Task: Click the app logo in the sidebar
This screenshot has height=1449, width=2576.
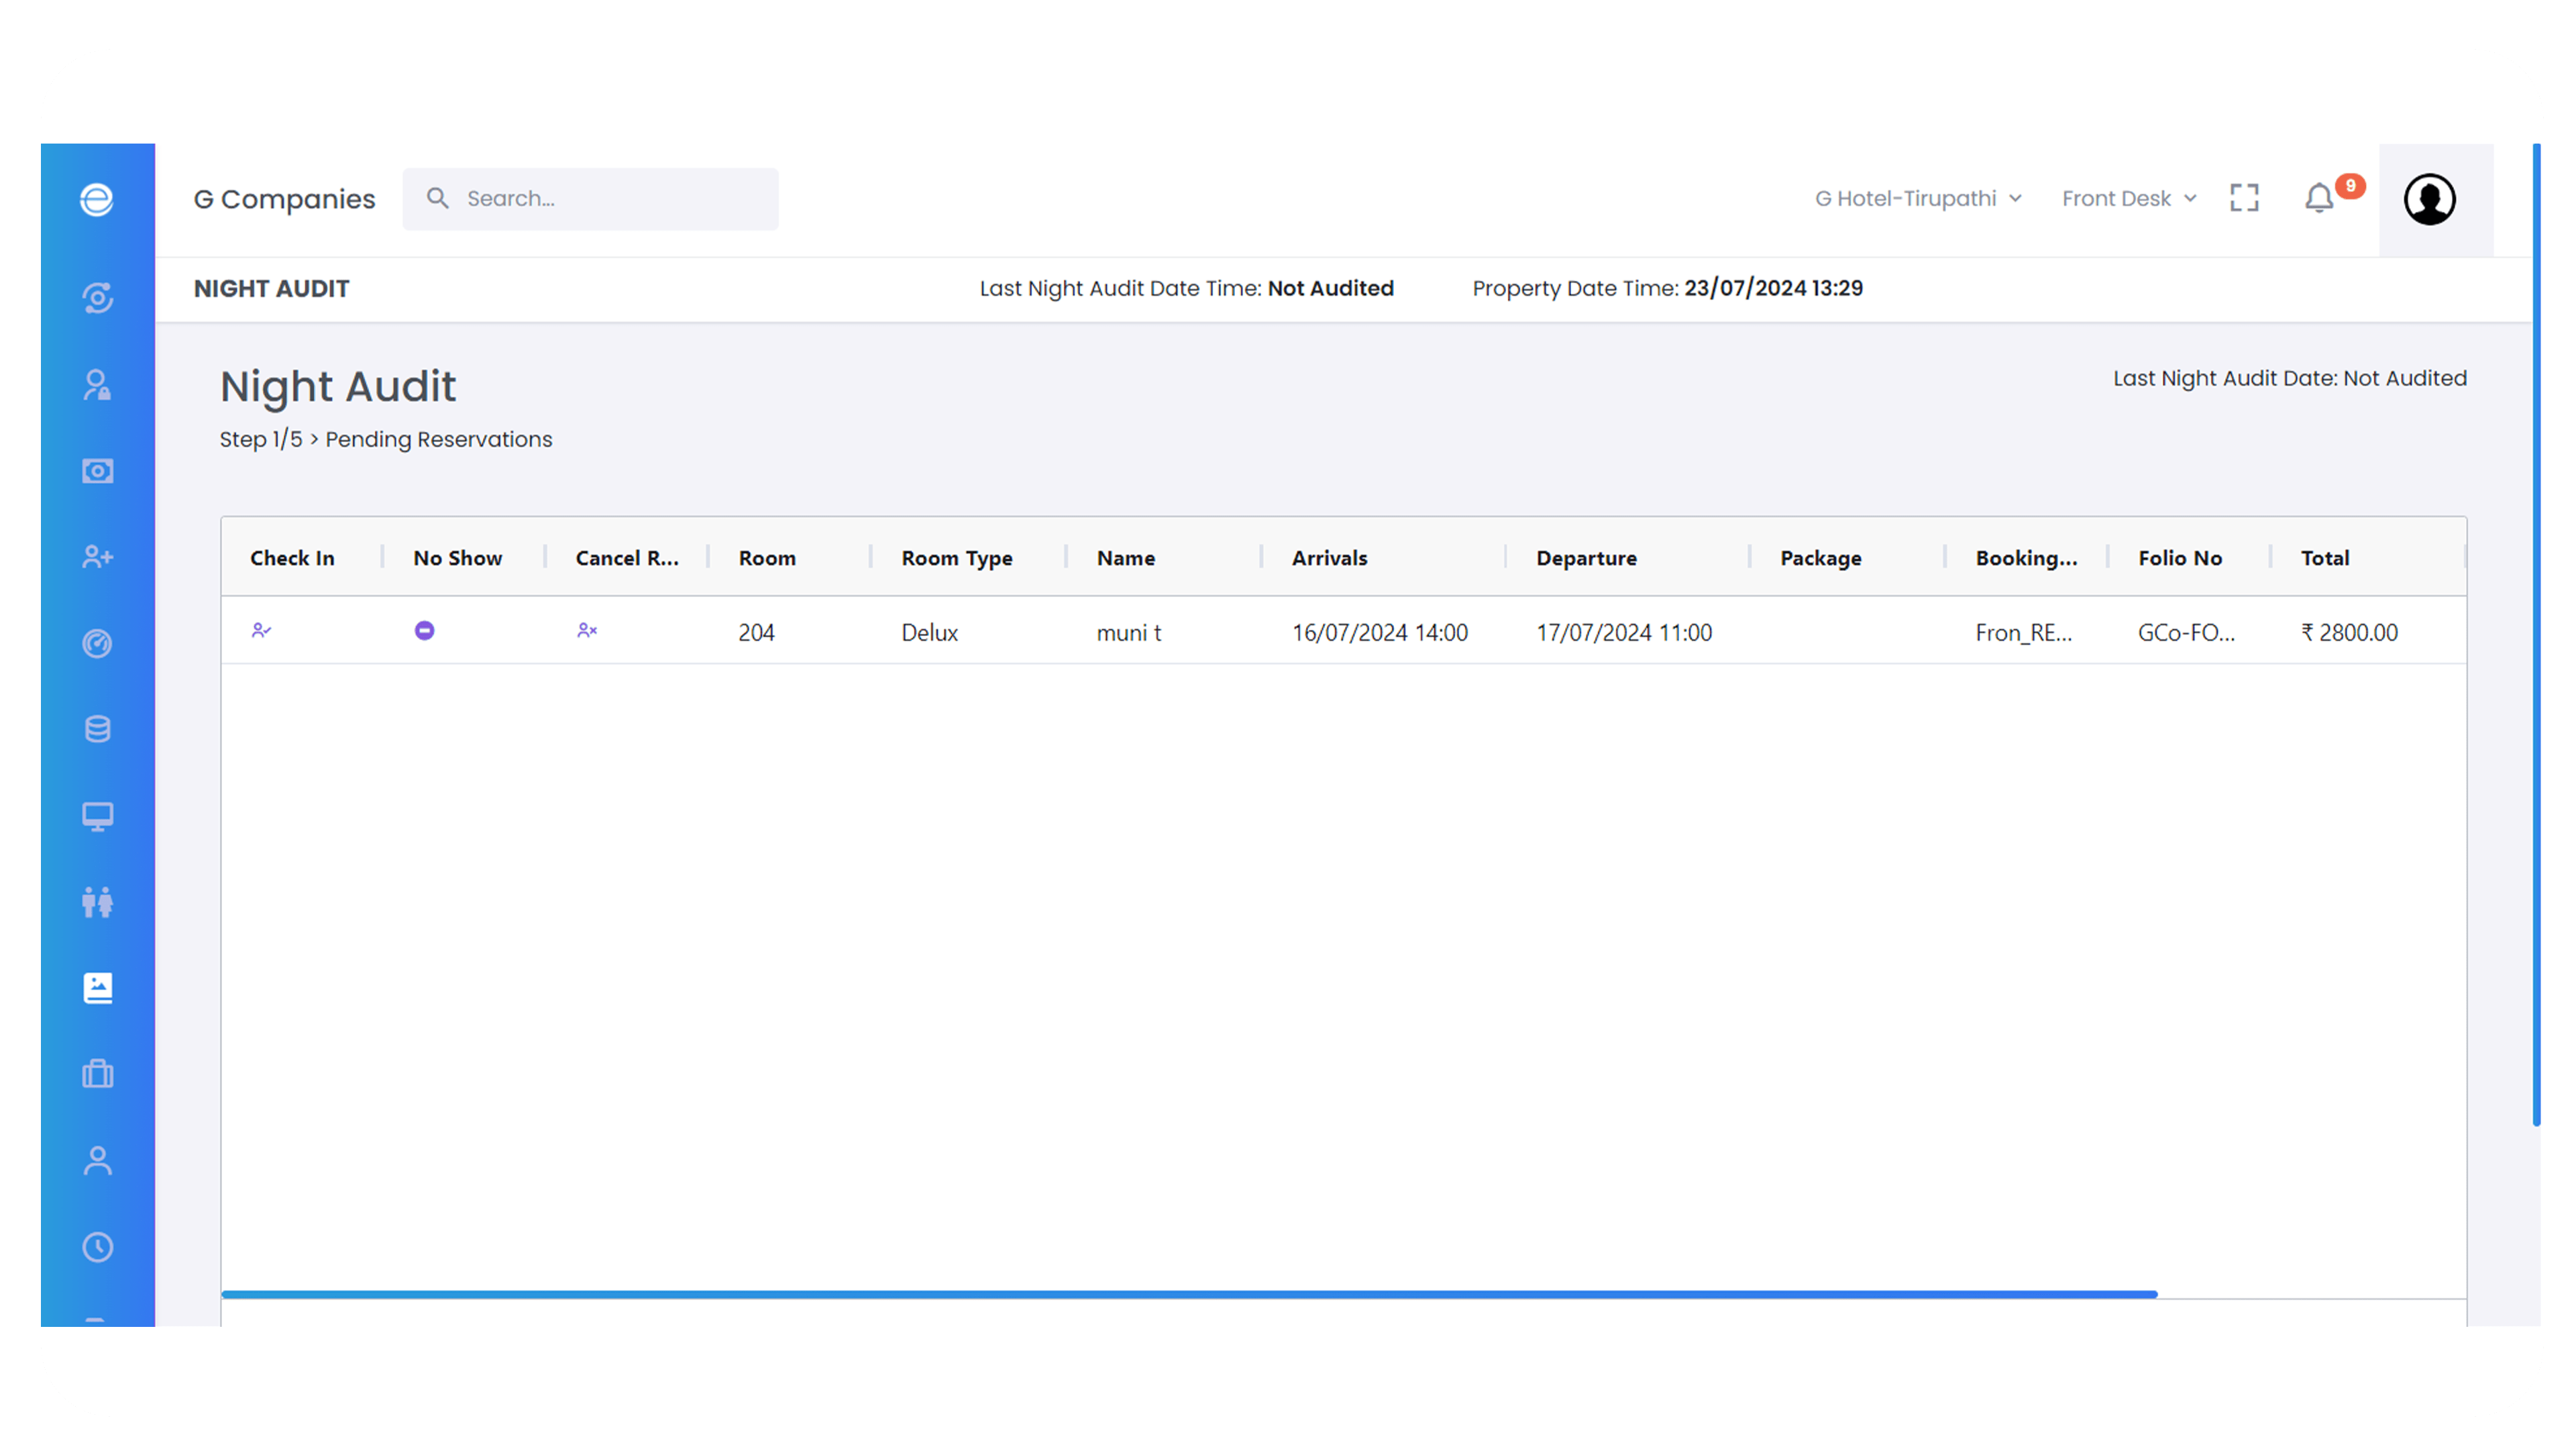Action: click(97, 199)
